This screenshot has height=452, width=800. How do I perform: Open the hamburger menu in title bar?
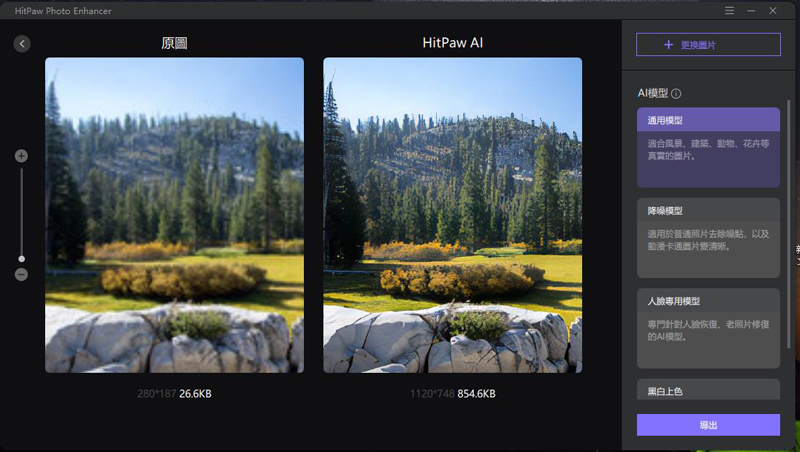point(730,11)
